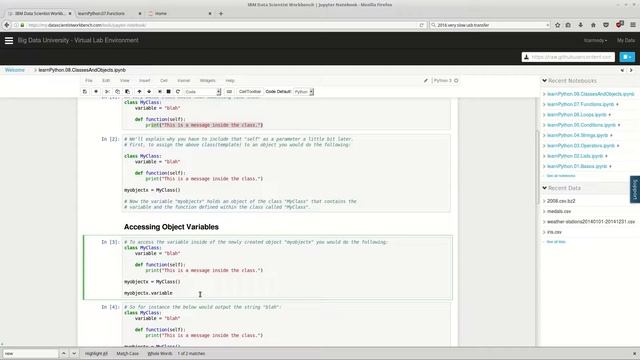The image size is (640, 360).
Task: Click the find bar search text field
Action: click(x=31, y=353)
